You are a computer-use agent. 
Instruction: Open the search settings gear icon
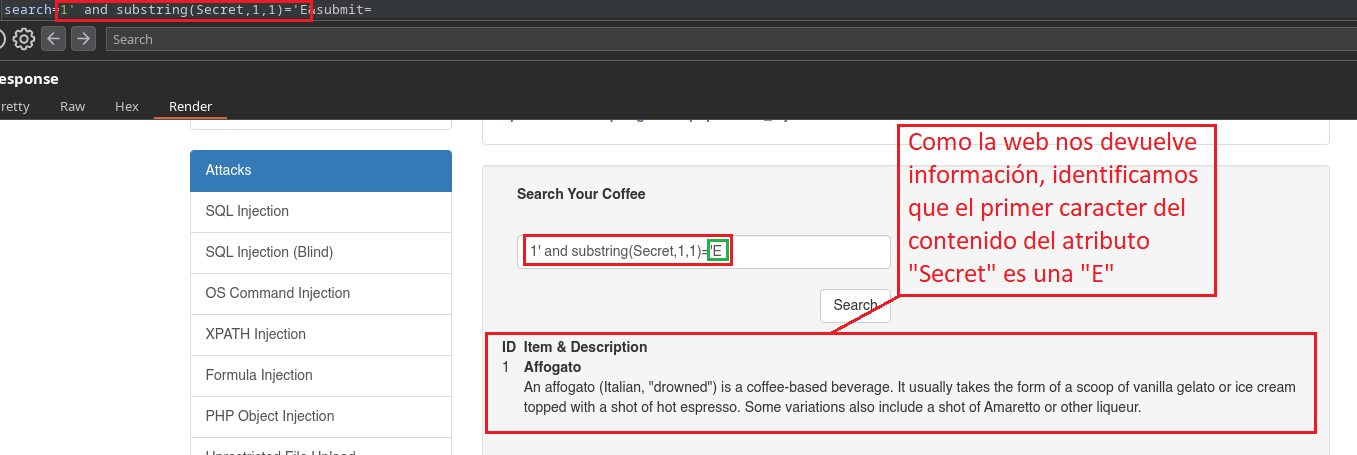click(x=23, y=39)
